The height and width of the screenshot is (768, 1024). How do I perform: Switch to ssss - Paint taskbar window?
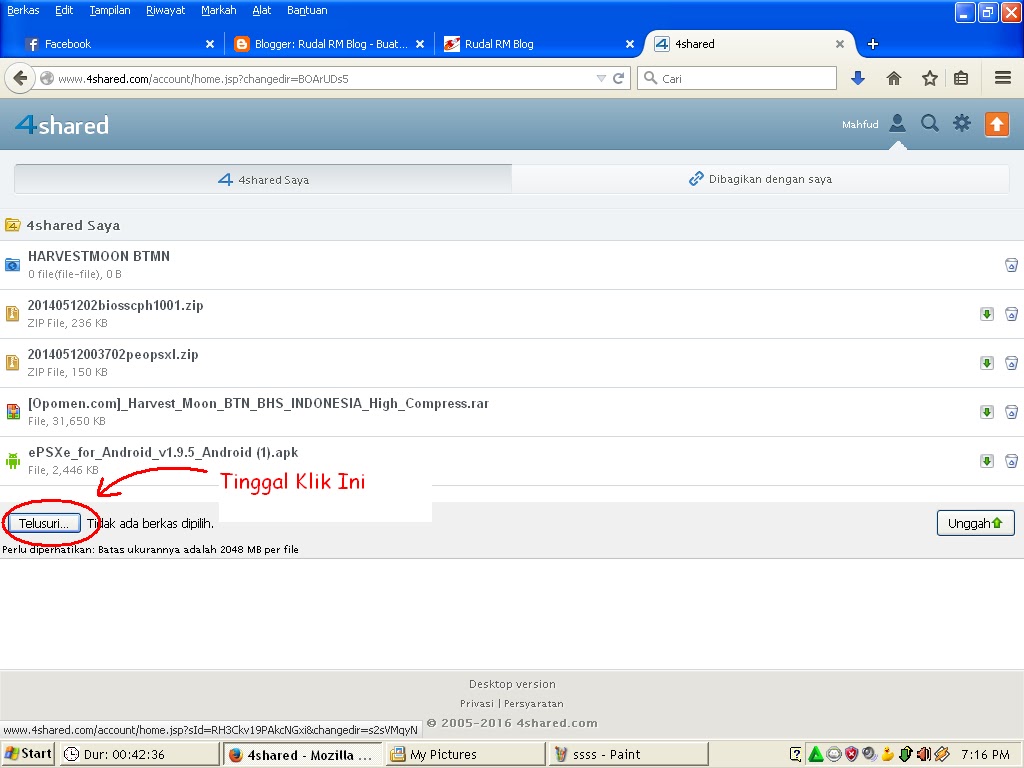[629, 754]
